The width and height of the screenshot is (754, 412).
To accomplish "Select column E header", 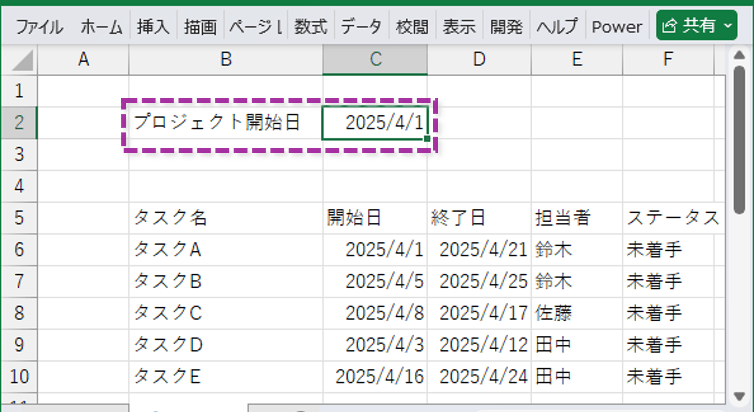I will (577, 60).
